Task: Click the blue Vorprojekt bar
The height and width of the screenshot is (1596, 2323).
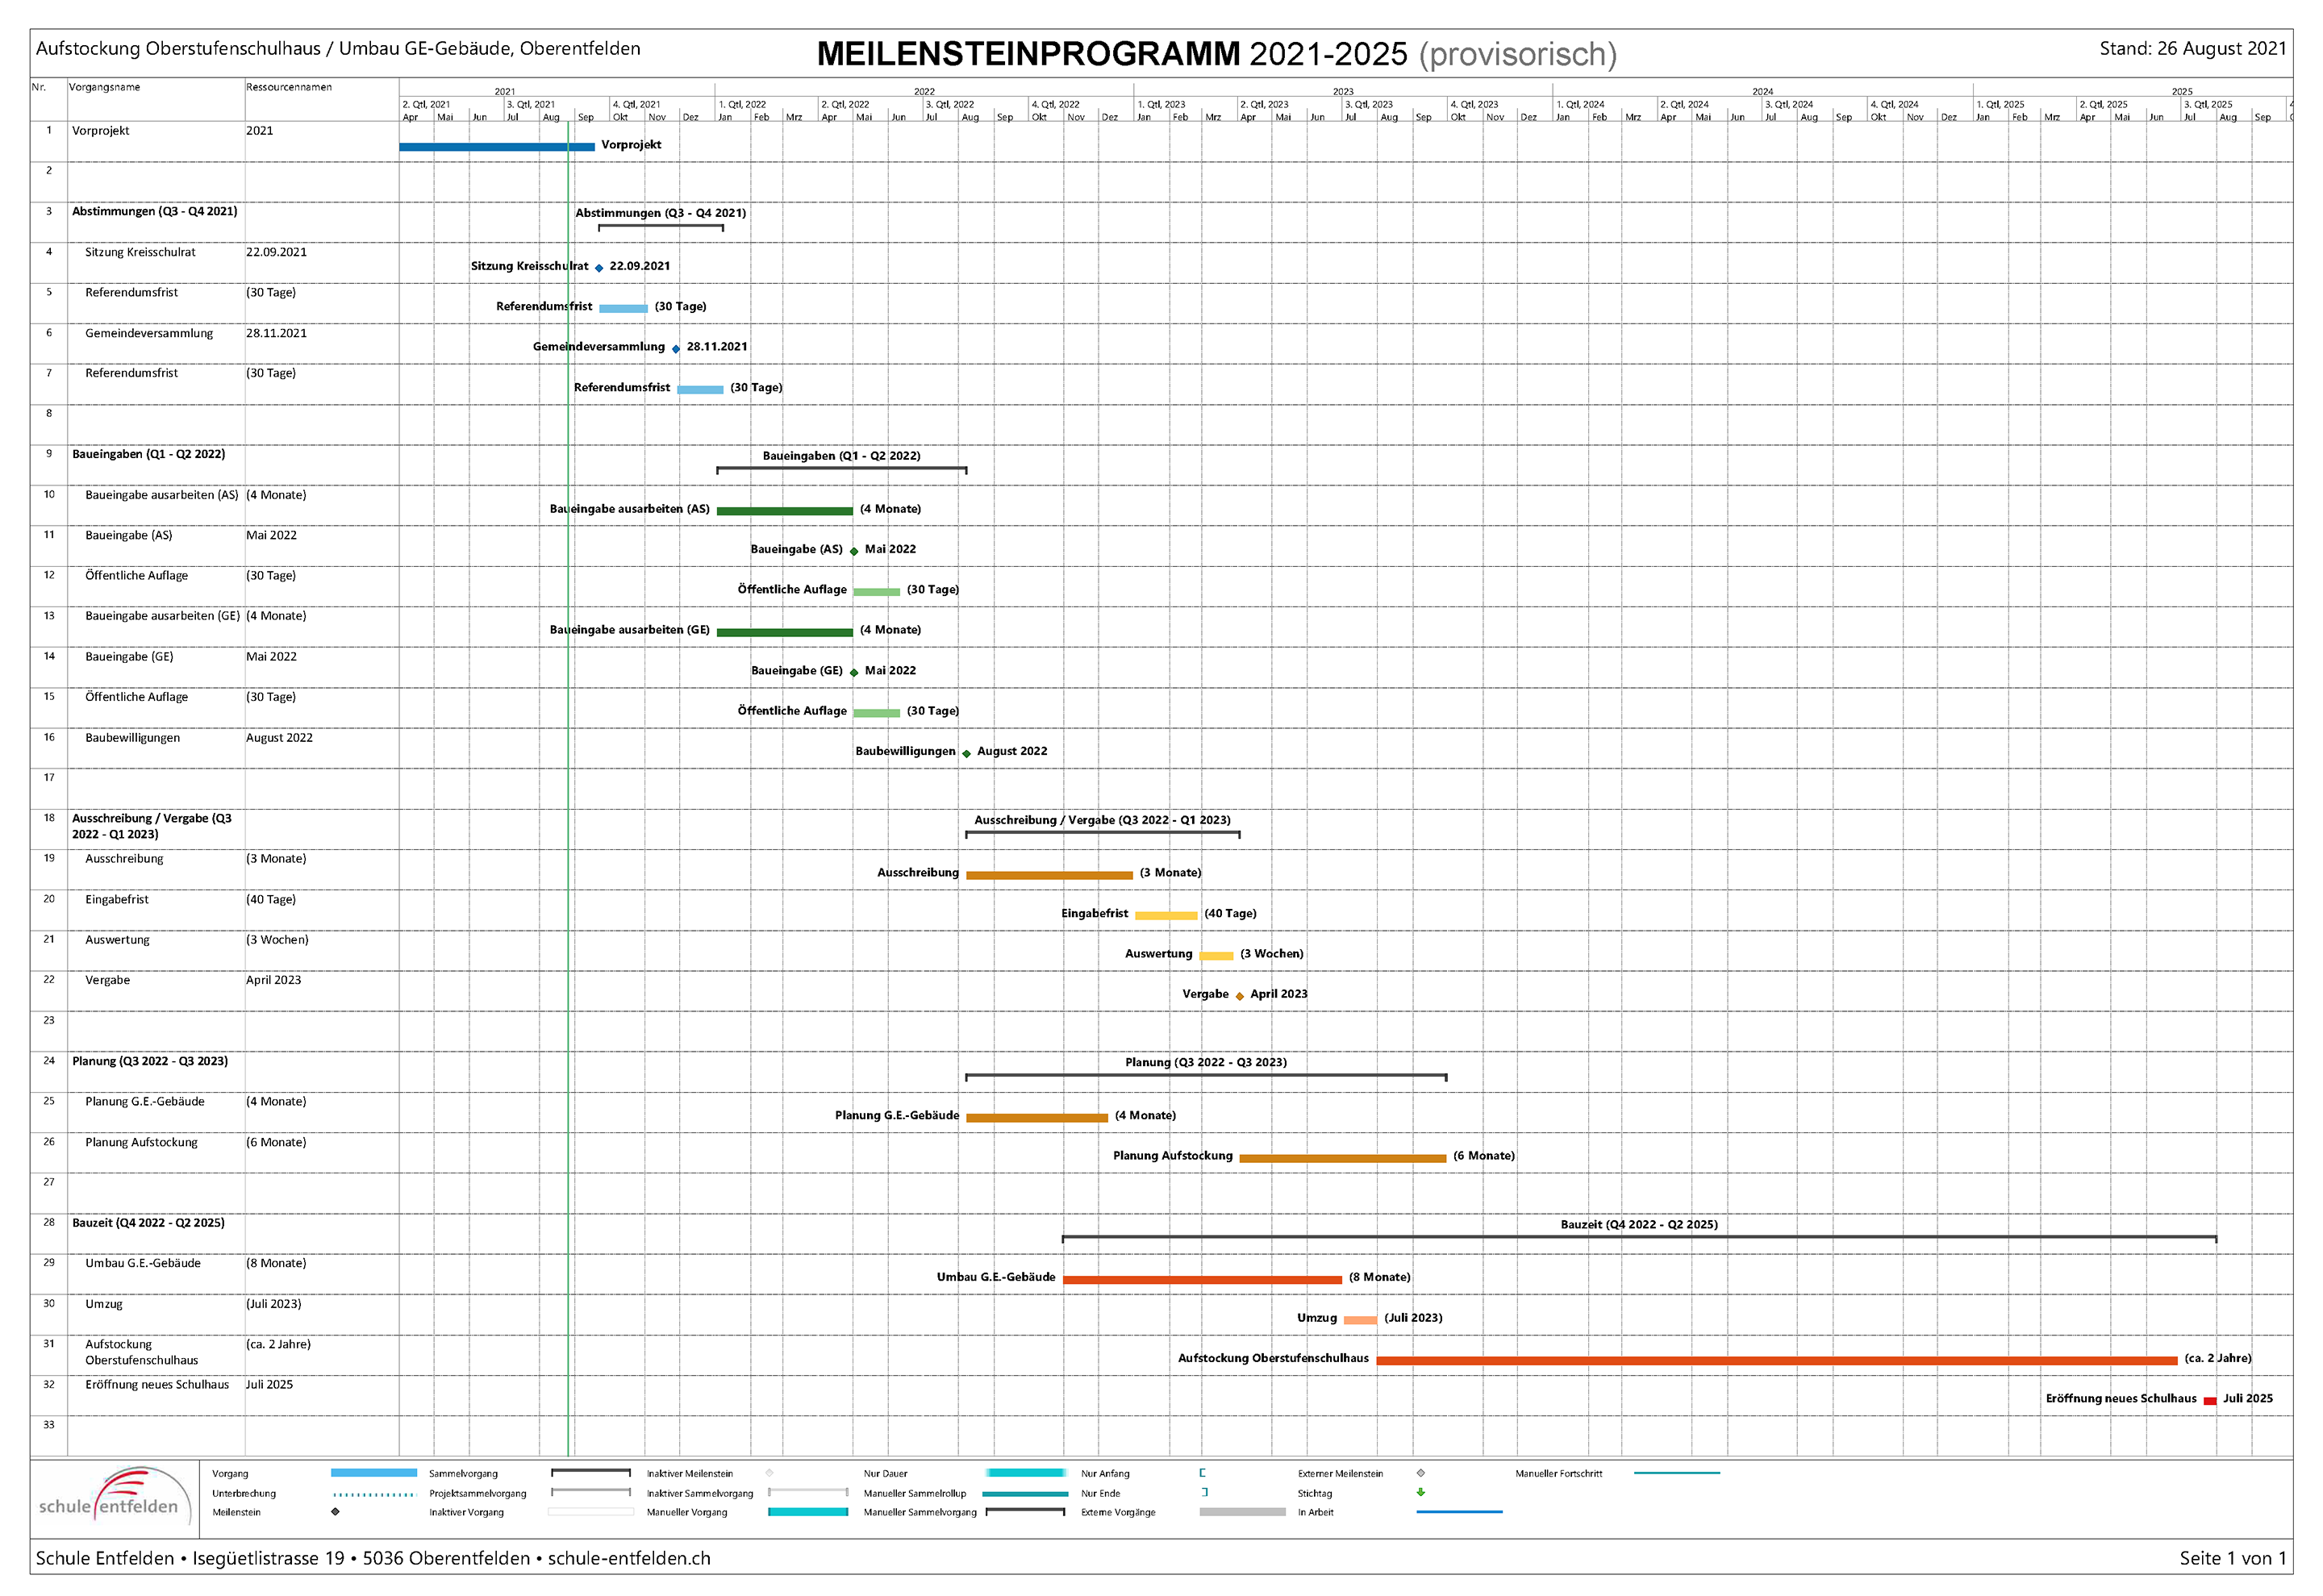Action: [x=496, y=147]
